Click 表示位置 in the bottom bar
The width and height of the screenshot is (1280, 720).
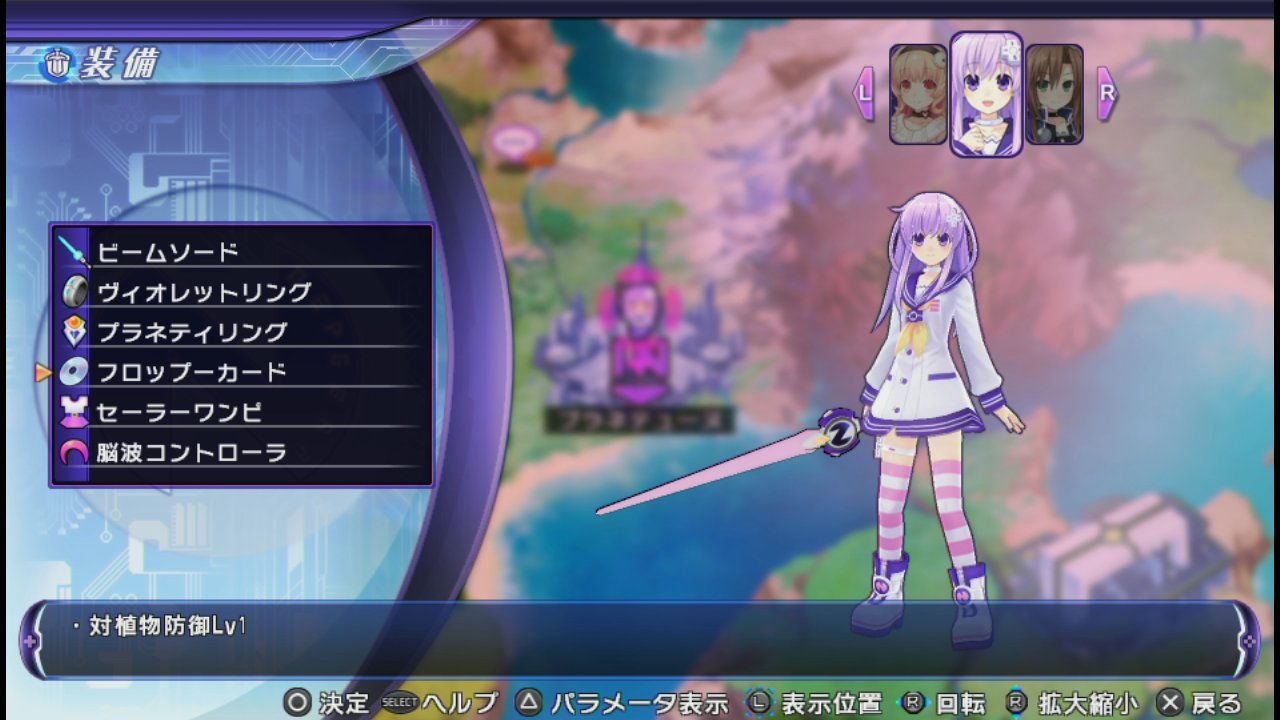[832, 703]
